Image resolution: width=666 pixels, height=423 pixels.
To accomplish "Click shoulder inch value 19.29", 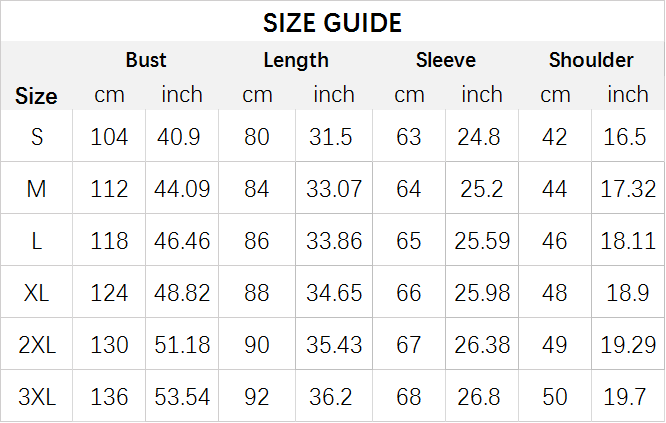I will pyautogui.click(x=628, y=345).
